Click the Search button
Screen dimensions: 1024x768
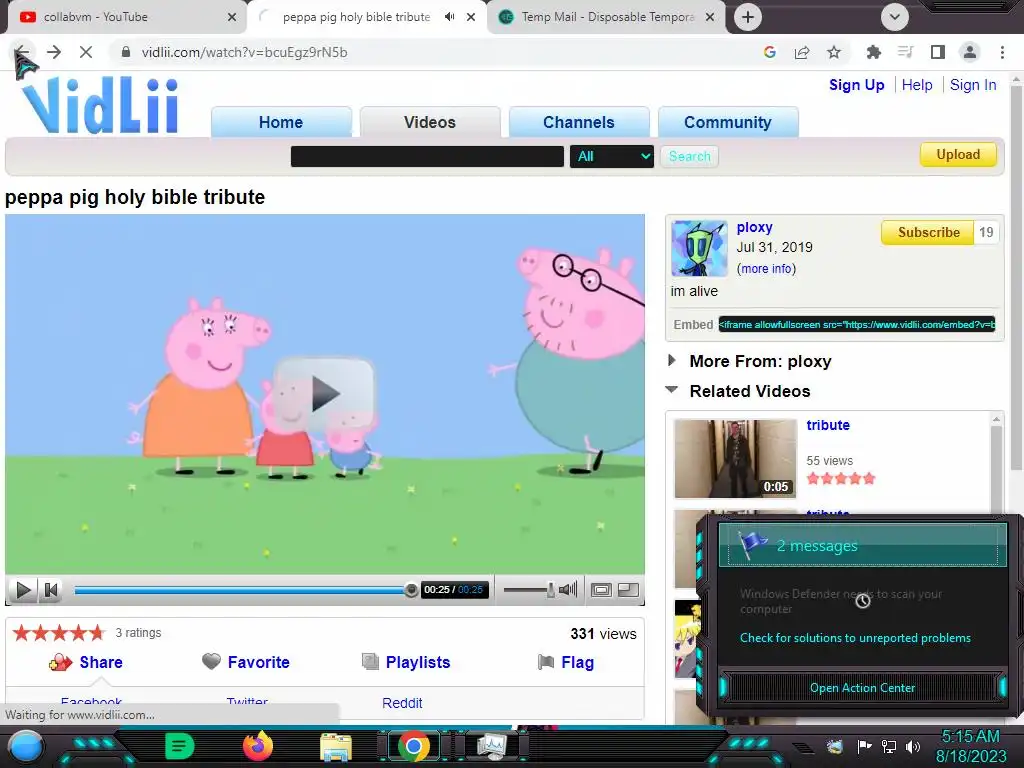click(x=690, y=157)
